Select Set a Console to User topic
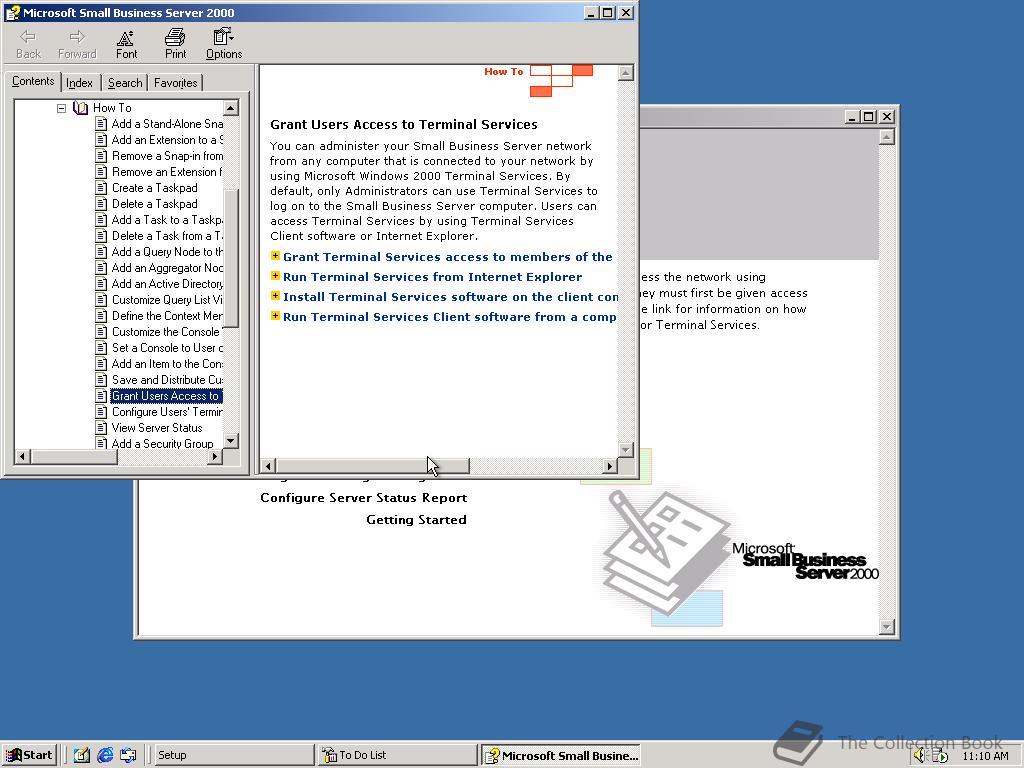 pyautogui.click(x=167, y=347)
